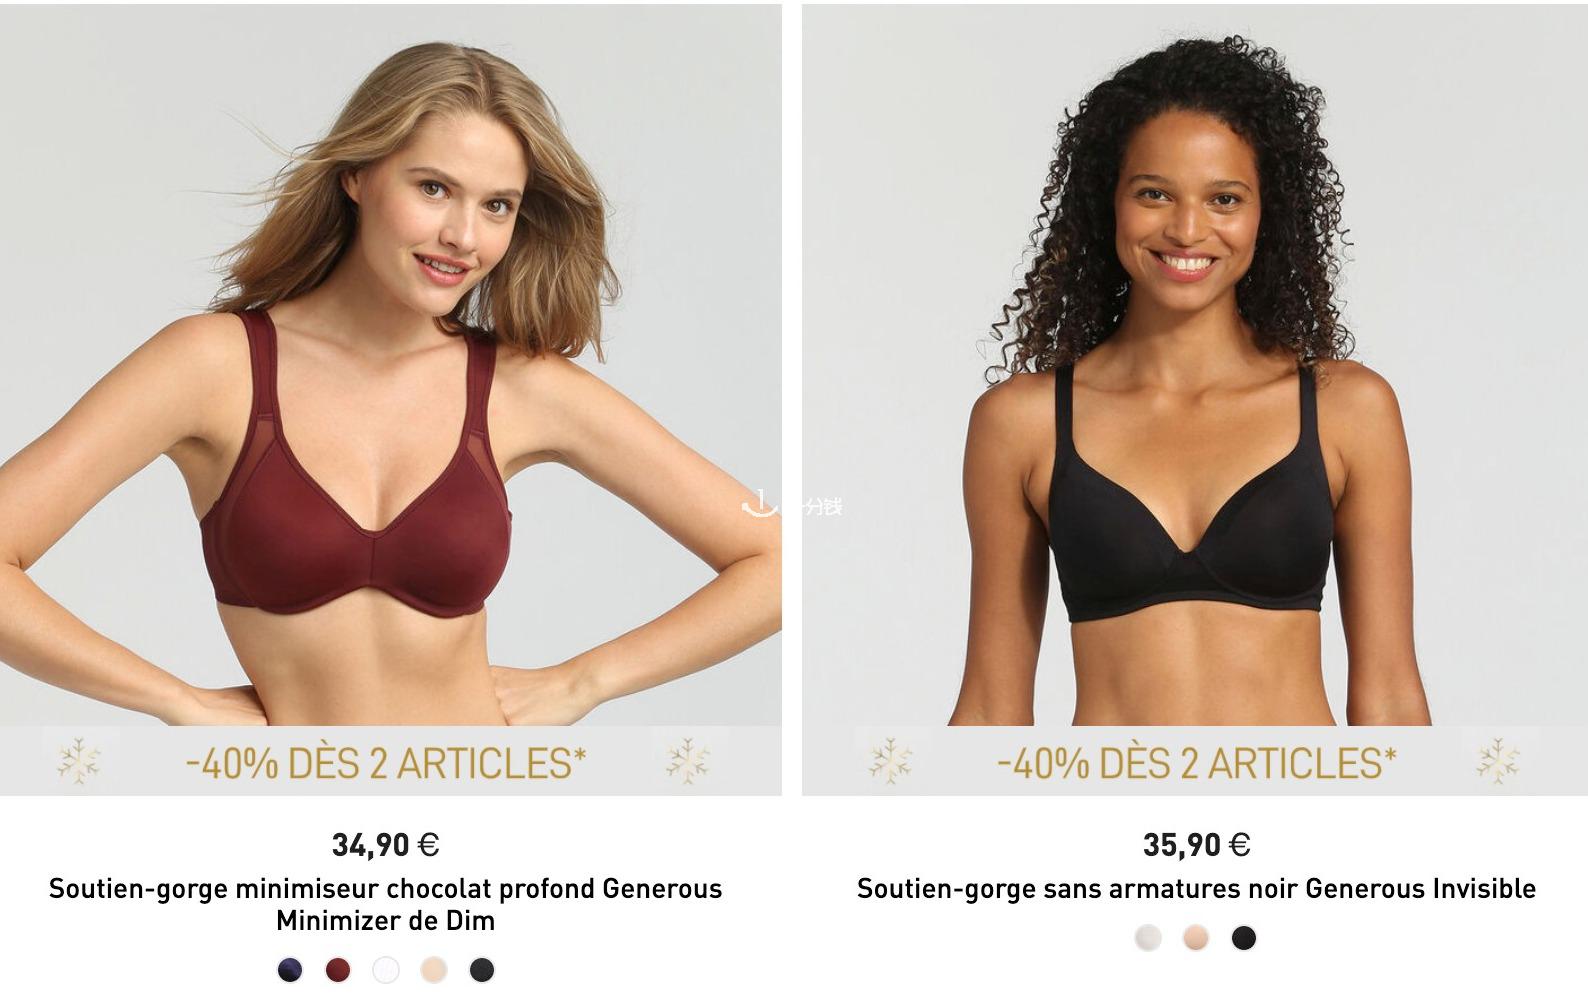
Task: Select white swatch for the Minimizer bra
Action: click(x=386, y=969)
